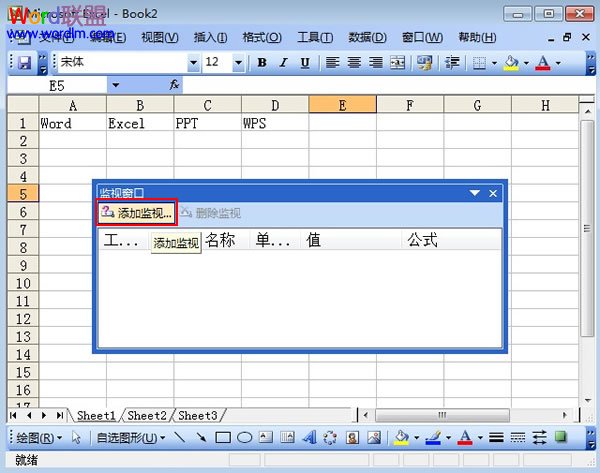The width and height of the screenshot is (600, 473).
Task: Apply cell Borders icon
Action: tap(479, 62)
